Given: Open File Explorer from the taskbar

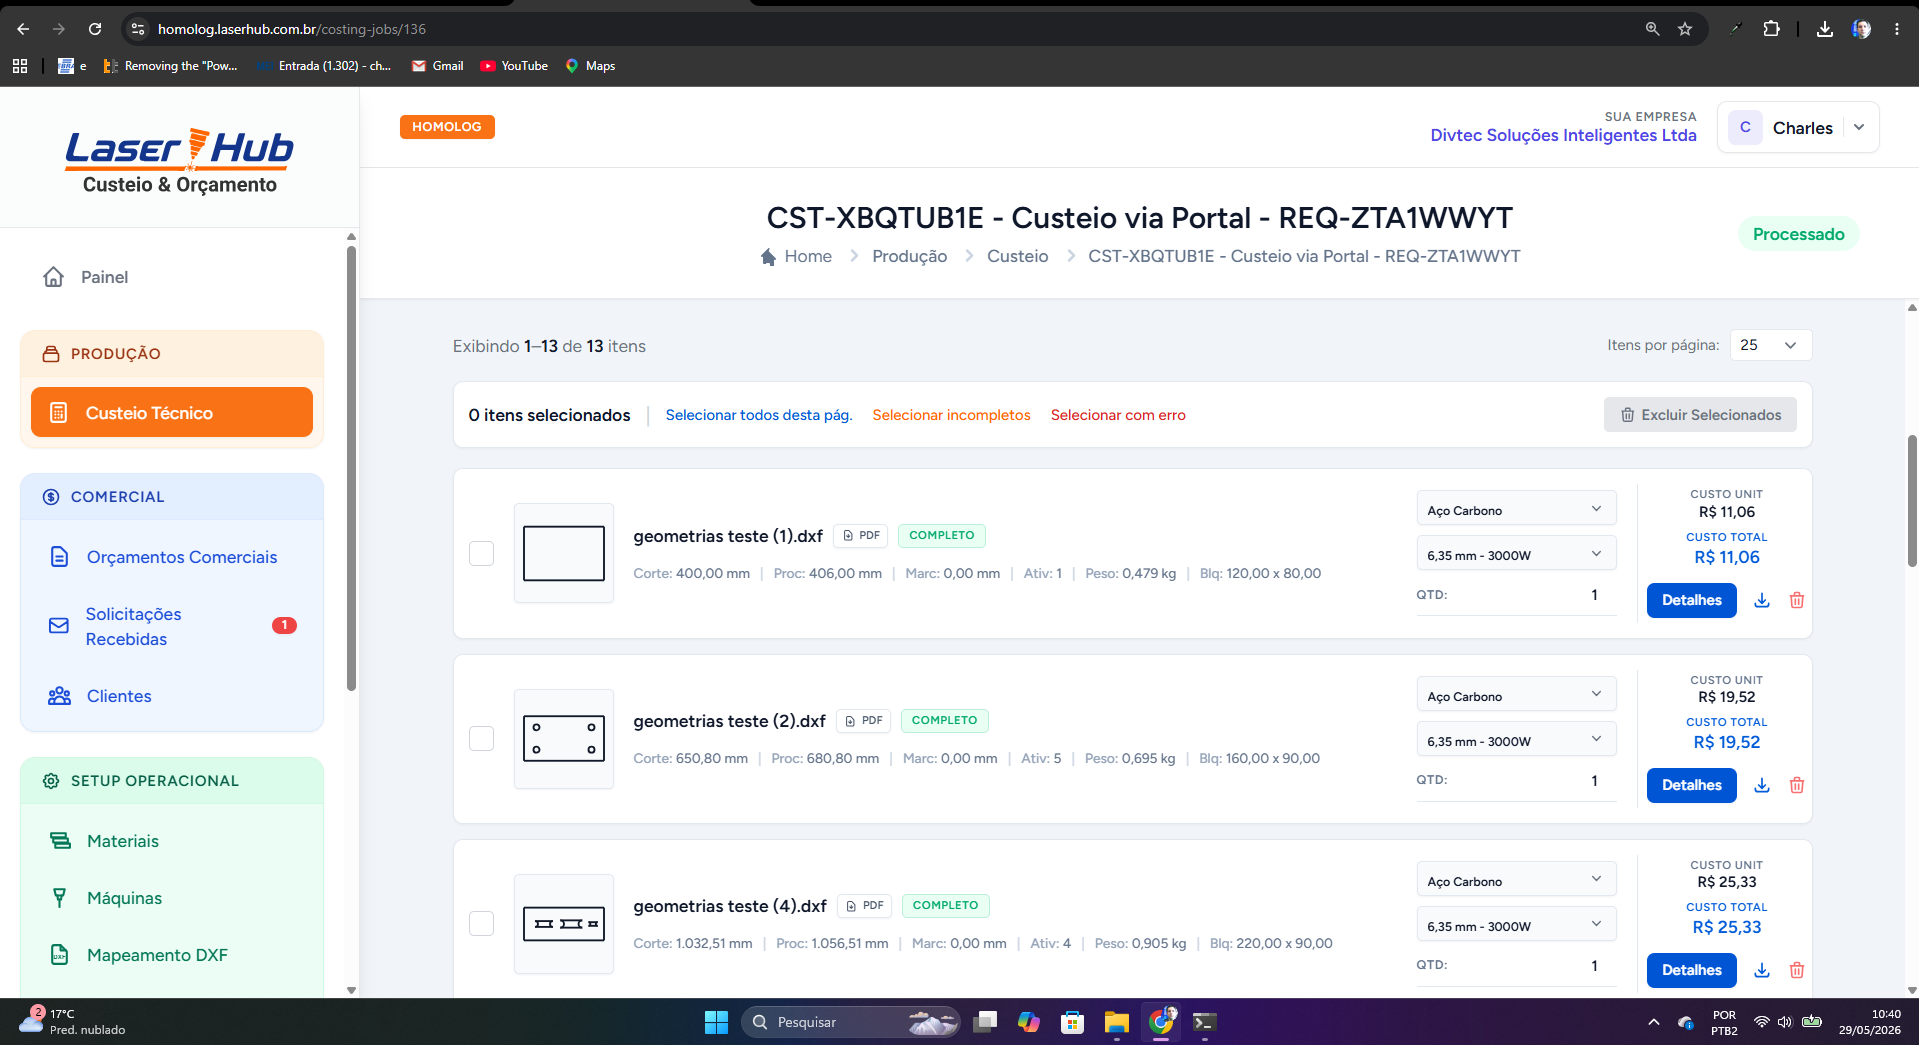Looking at the screenshot, I should pyautogui.click(x=1116, y=1022).
